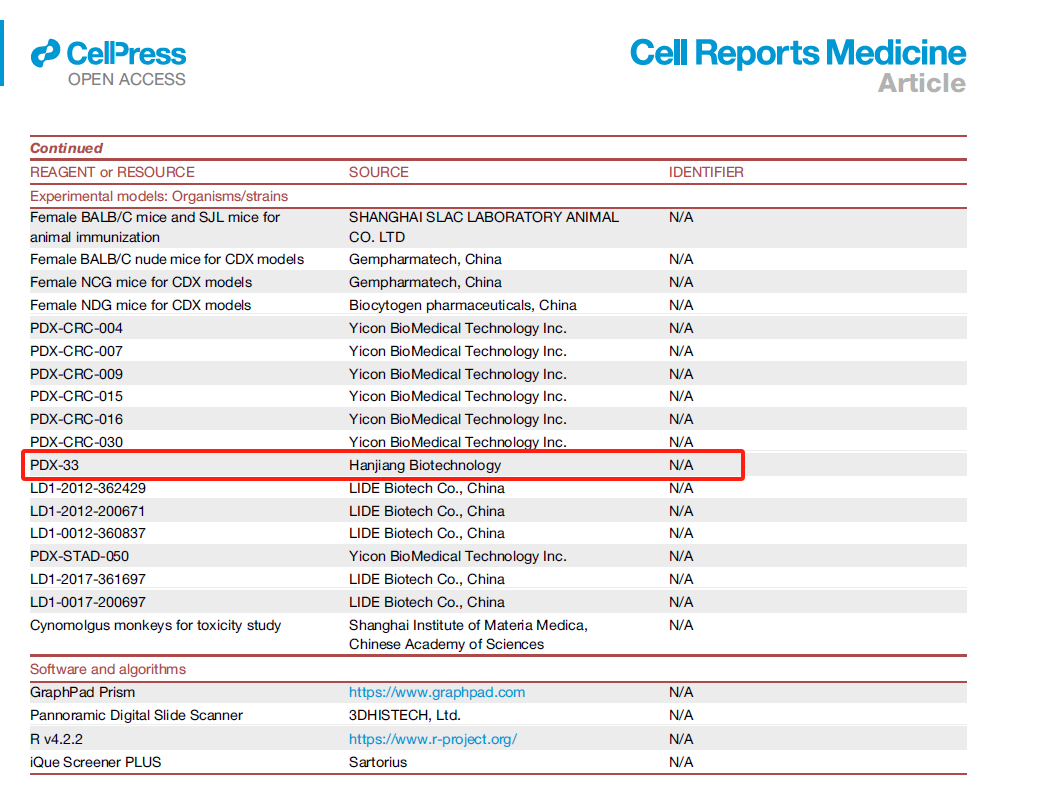Select the 'LD1-2012-200671' row name
Image resolution: width=1040 pixels, height=797 pixels.
[x=87, y=511]
